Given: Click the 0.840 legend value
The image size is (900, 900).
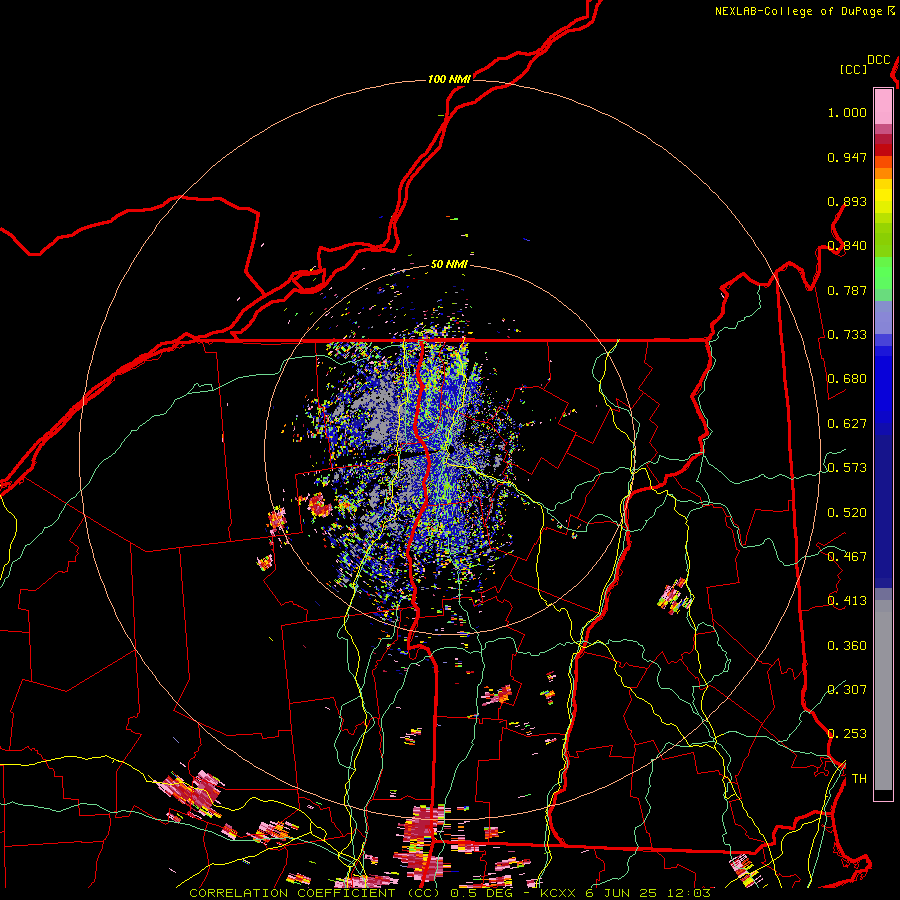Looking at the screenshot, I should (x=847, y=246).
